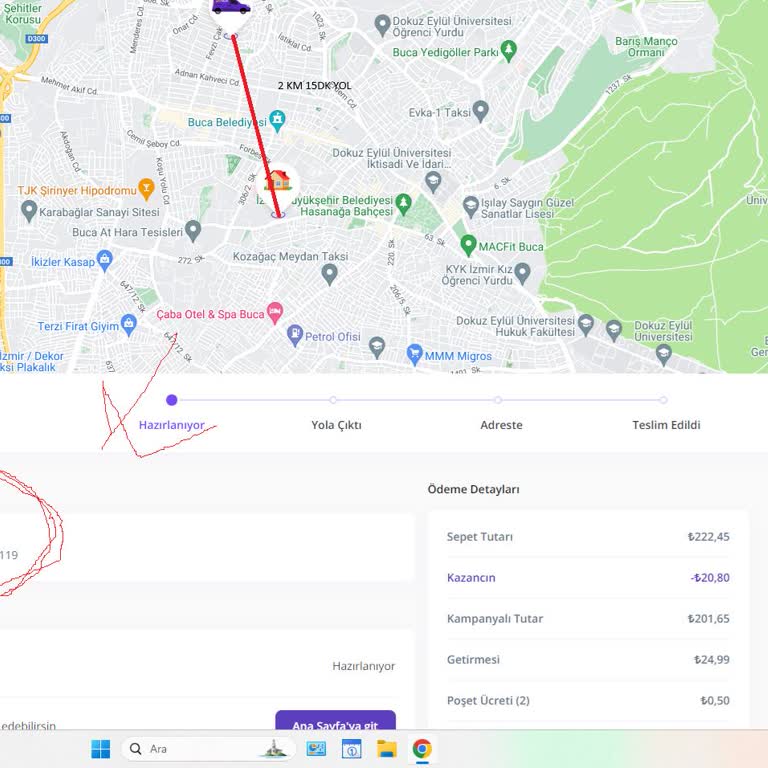768x768 pixels.
Task: Click the Adreste step marker
Action: [x=498, y=400]
